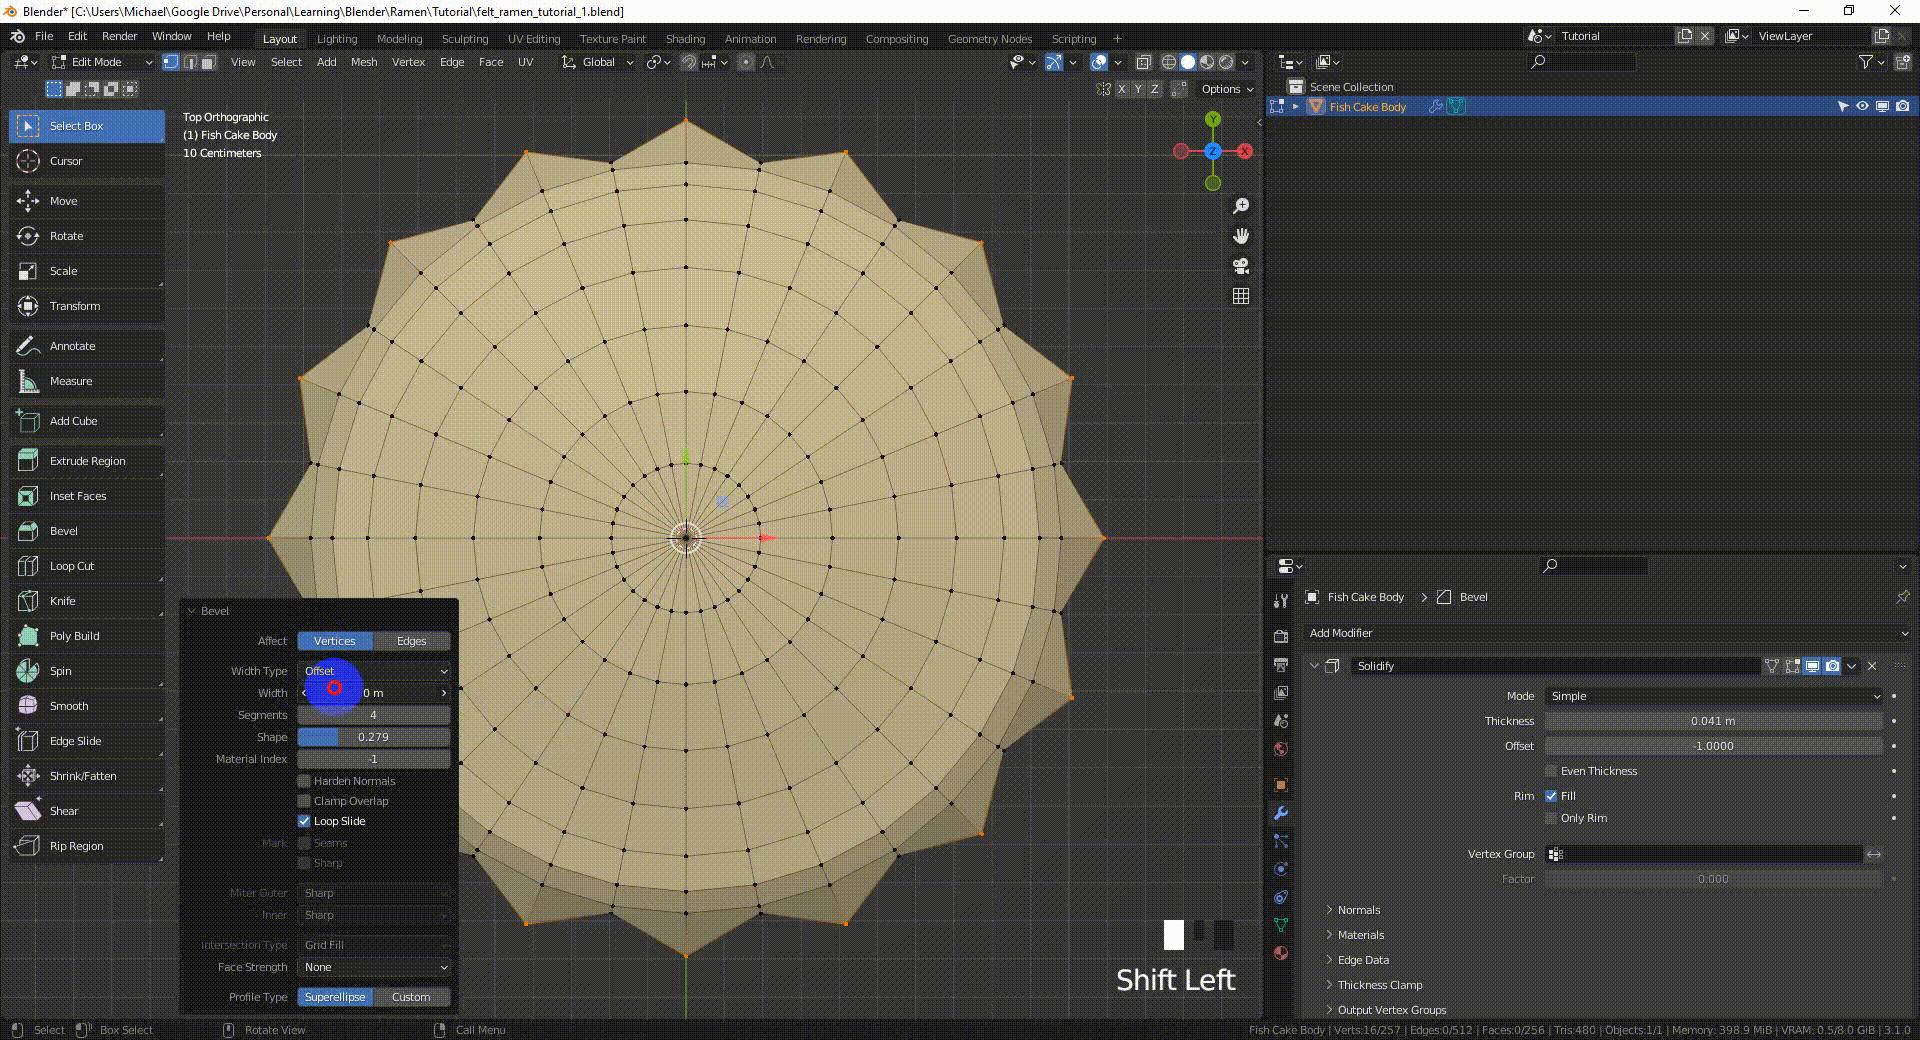Screen dimensions: 1920x1040
Task: Open the Add Modifier dropdown
Action: (1606, 633)
